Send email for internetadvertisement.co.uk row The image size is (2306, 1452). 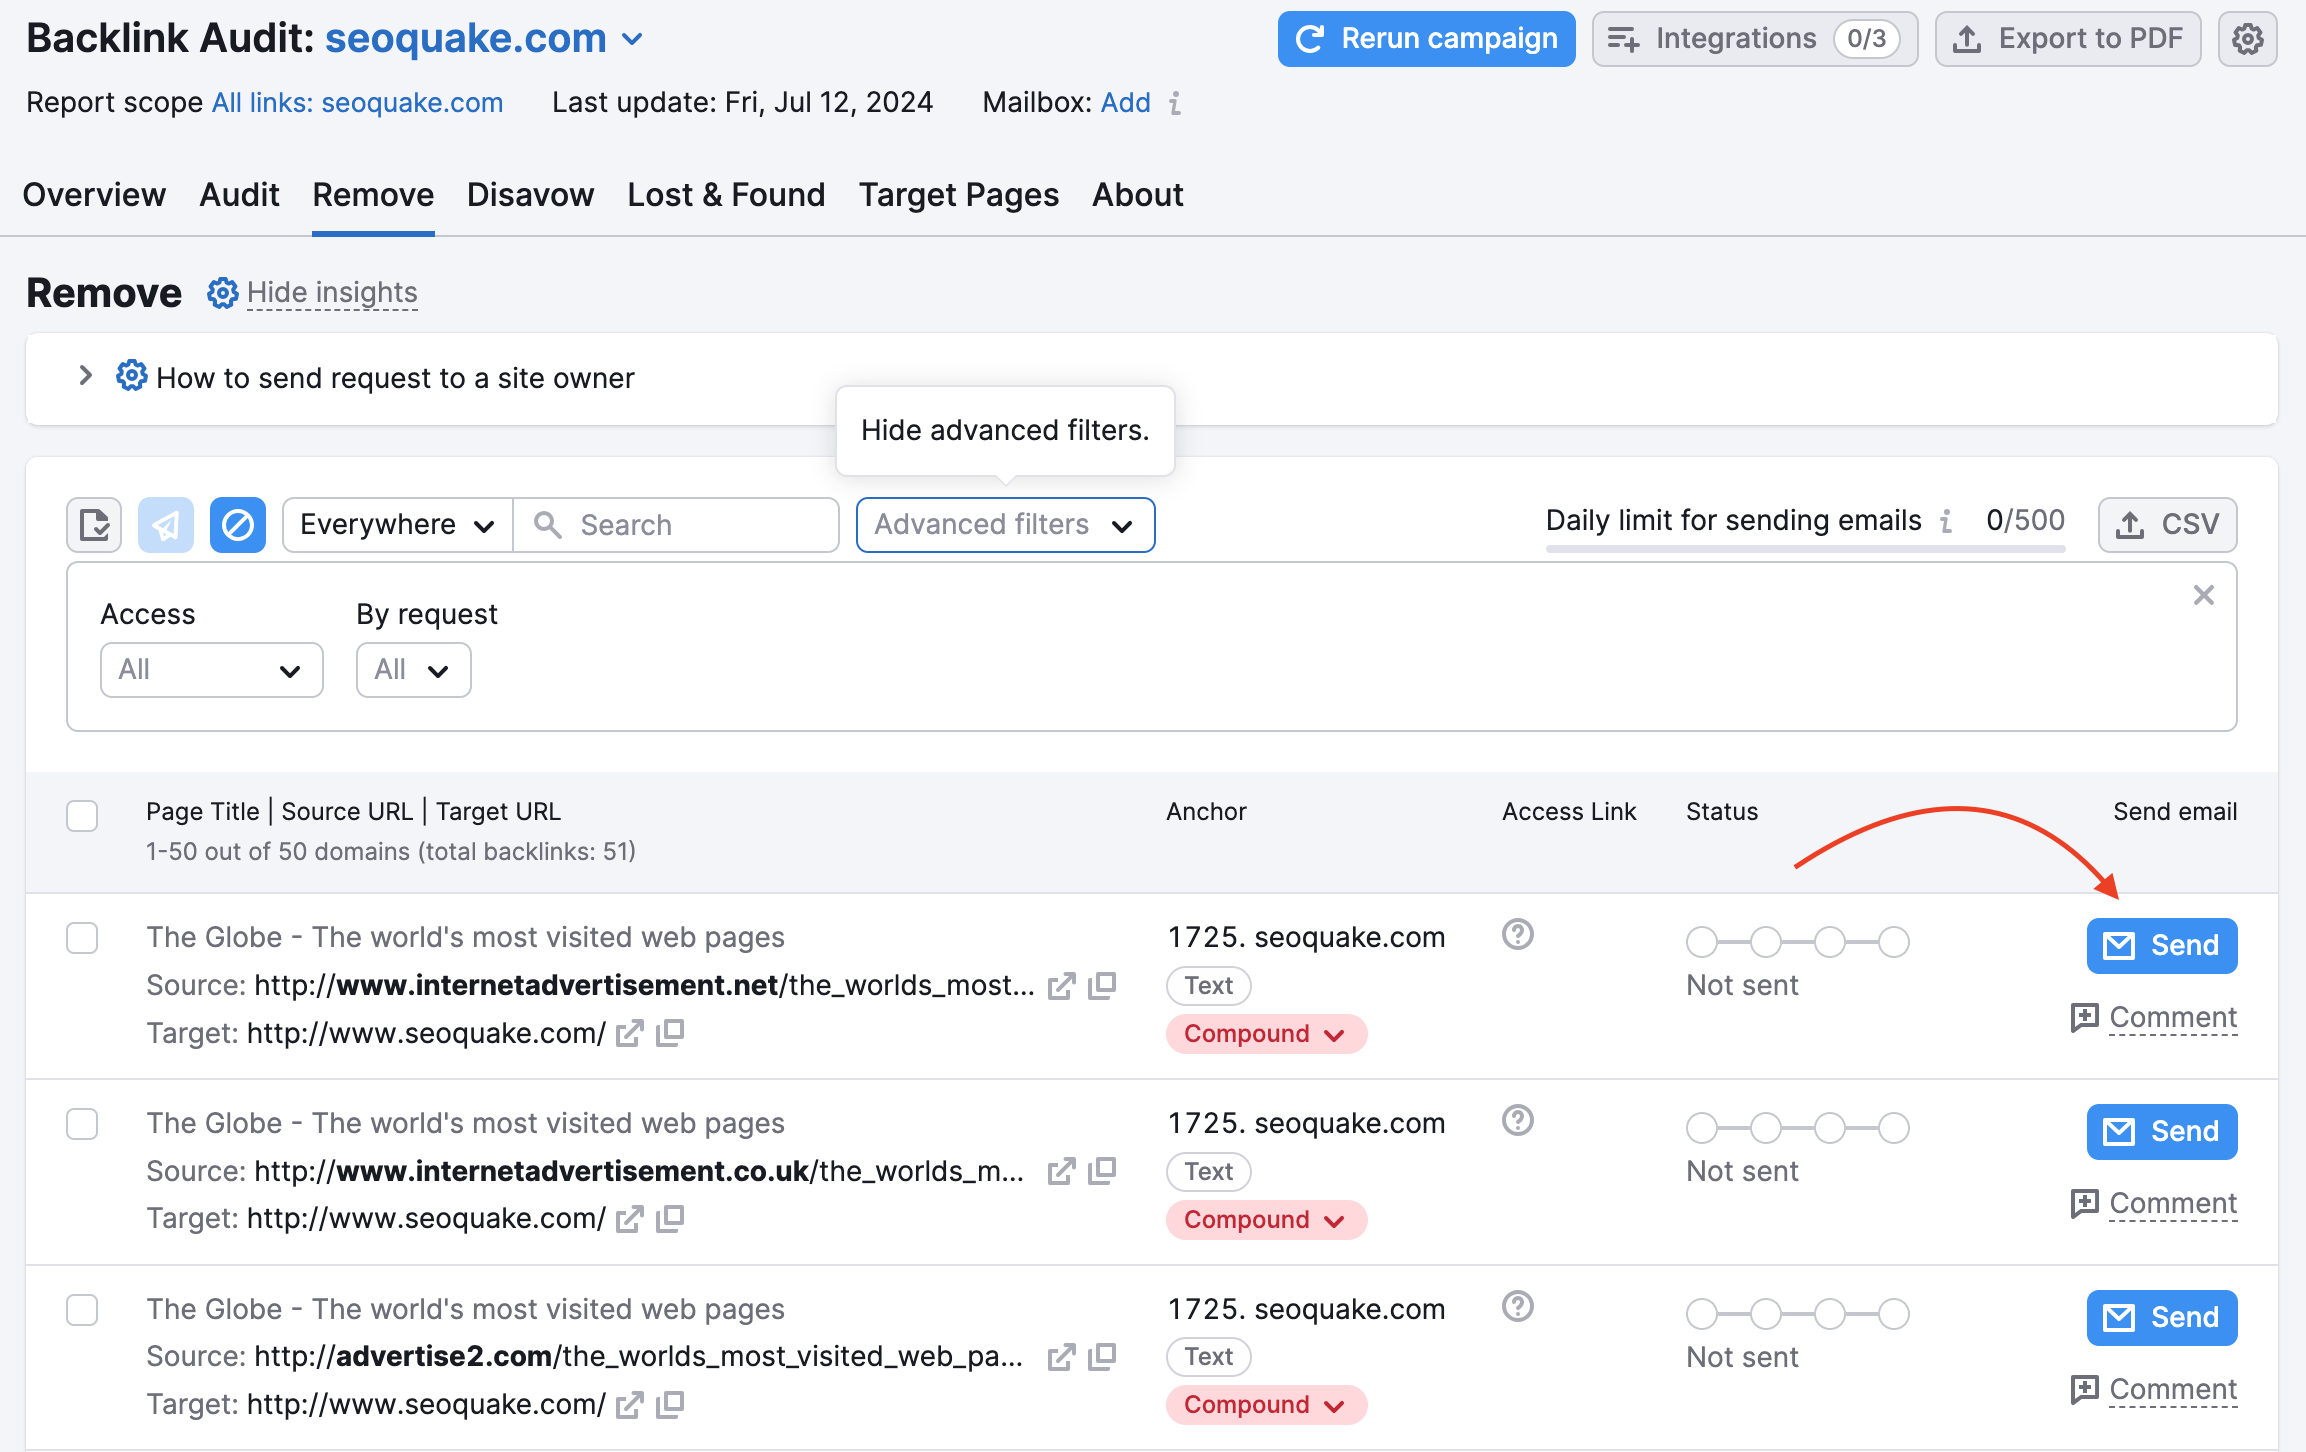pos(2161,1132)
